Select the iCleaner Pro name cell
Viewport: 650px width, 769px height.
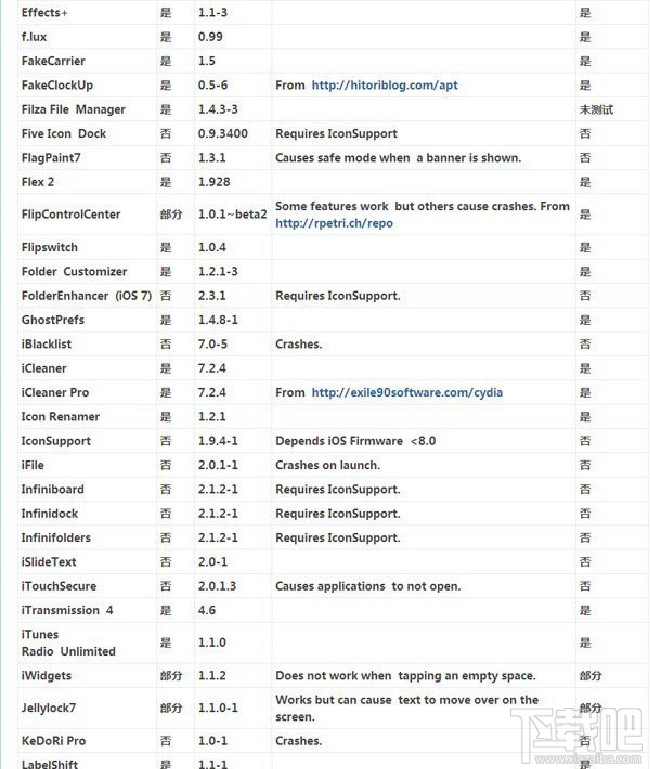tap(55, 393)
